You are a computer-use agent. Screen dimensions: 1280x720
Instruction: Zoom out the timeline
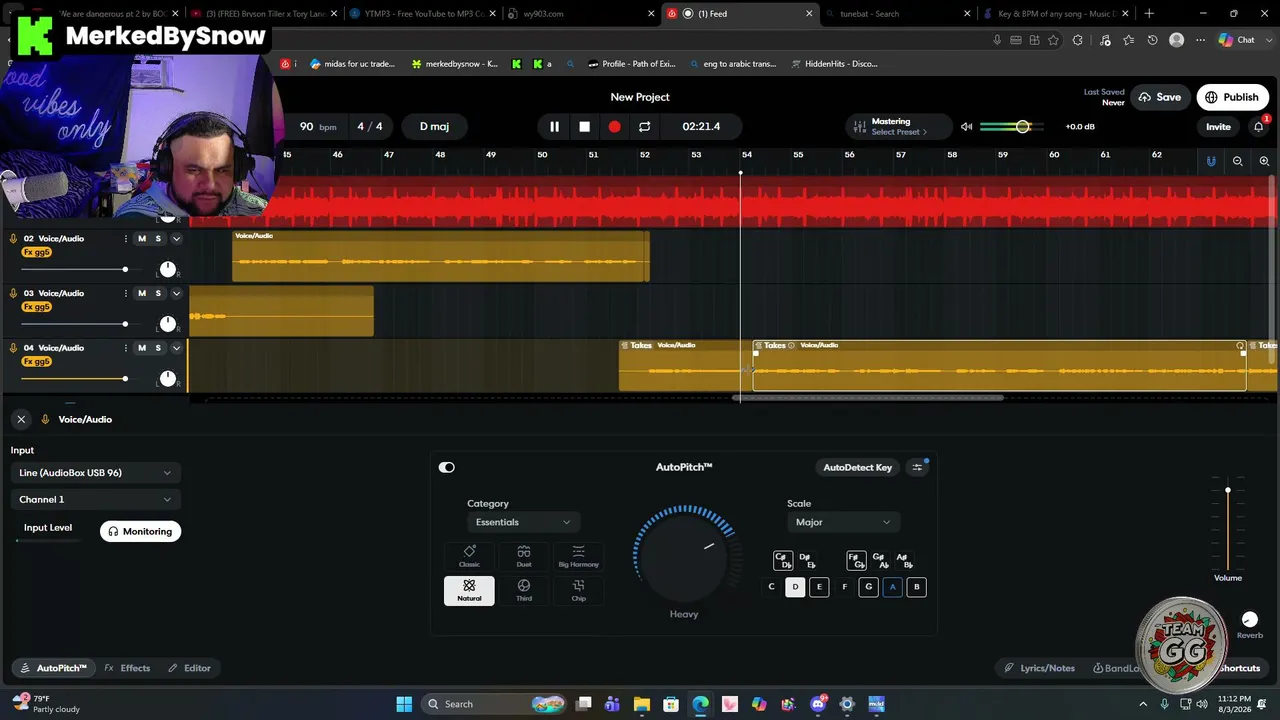tap(1238, 161)
